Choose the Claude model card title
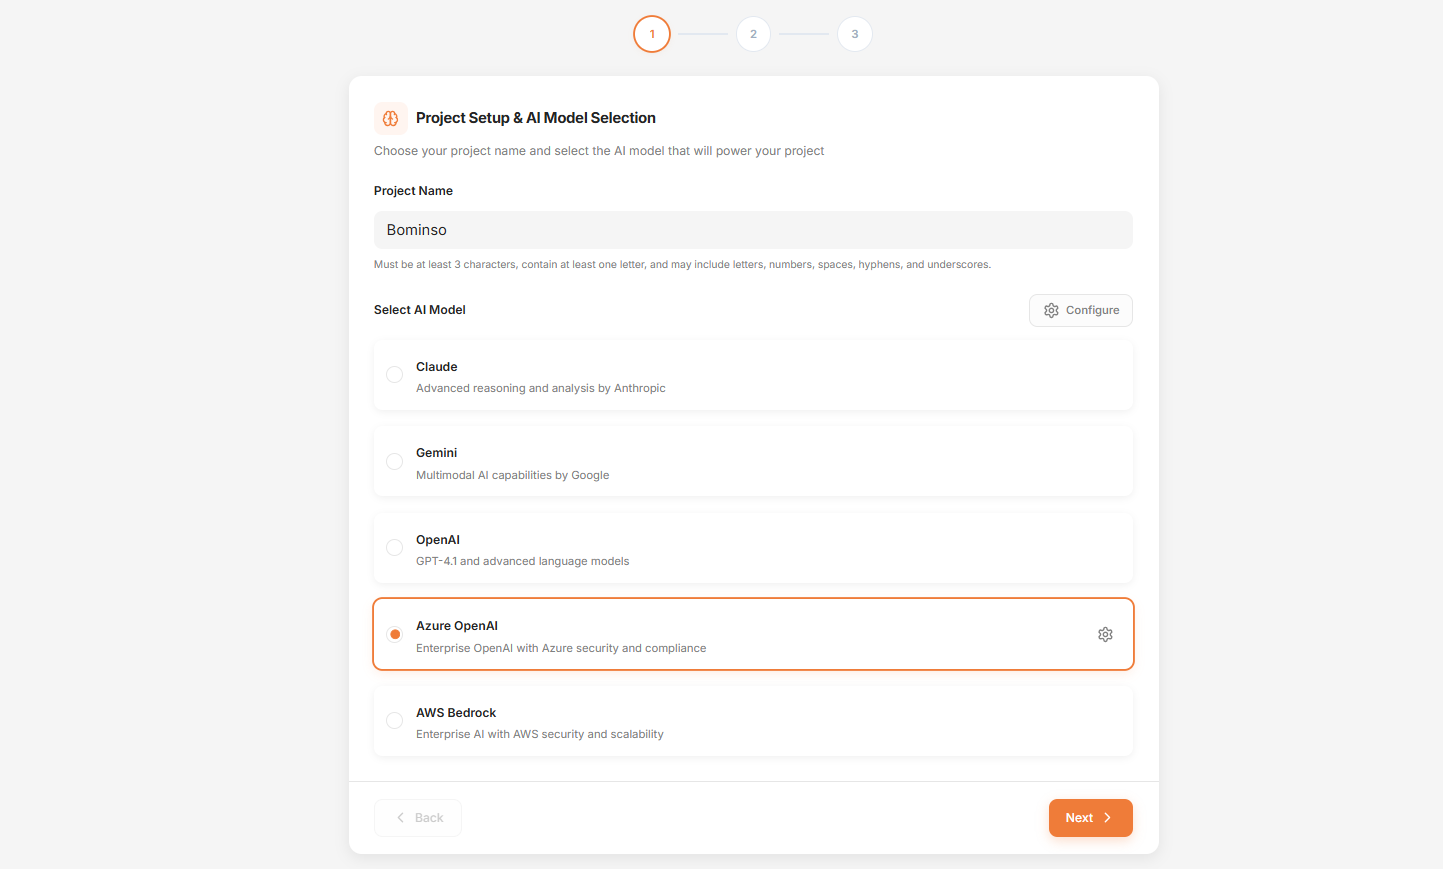Screen dimensions: 1443x869 [x=437, y=367]
